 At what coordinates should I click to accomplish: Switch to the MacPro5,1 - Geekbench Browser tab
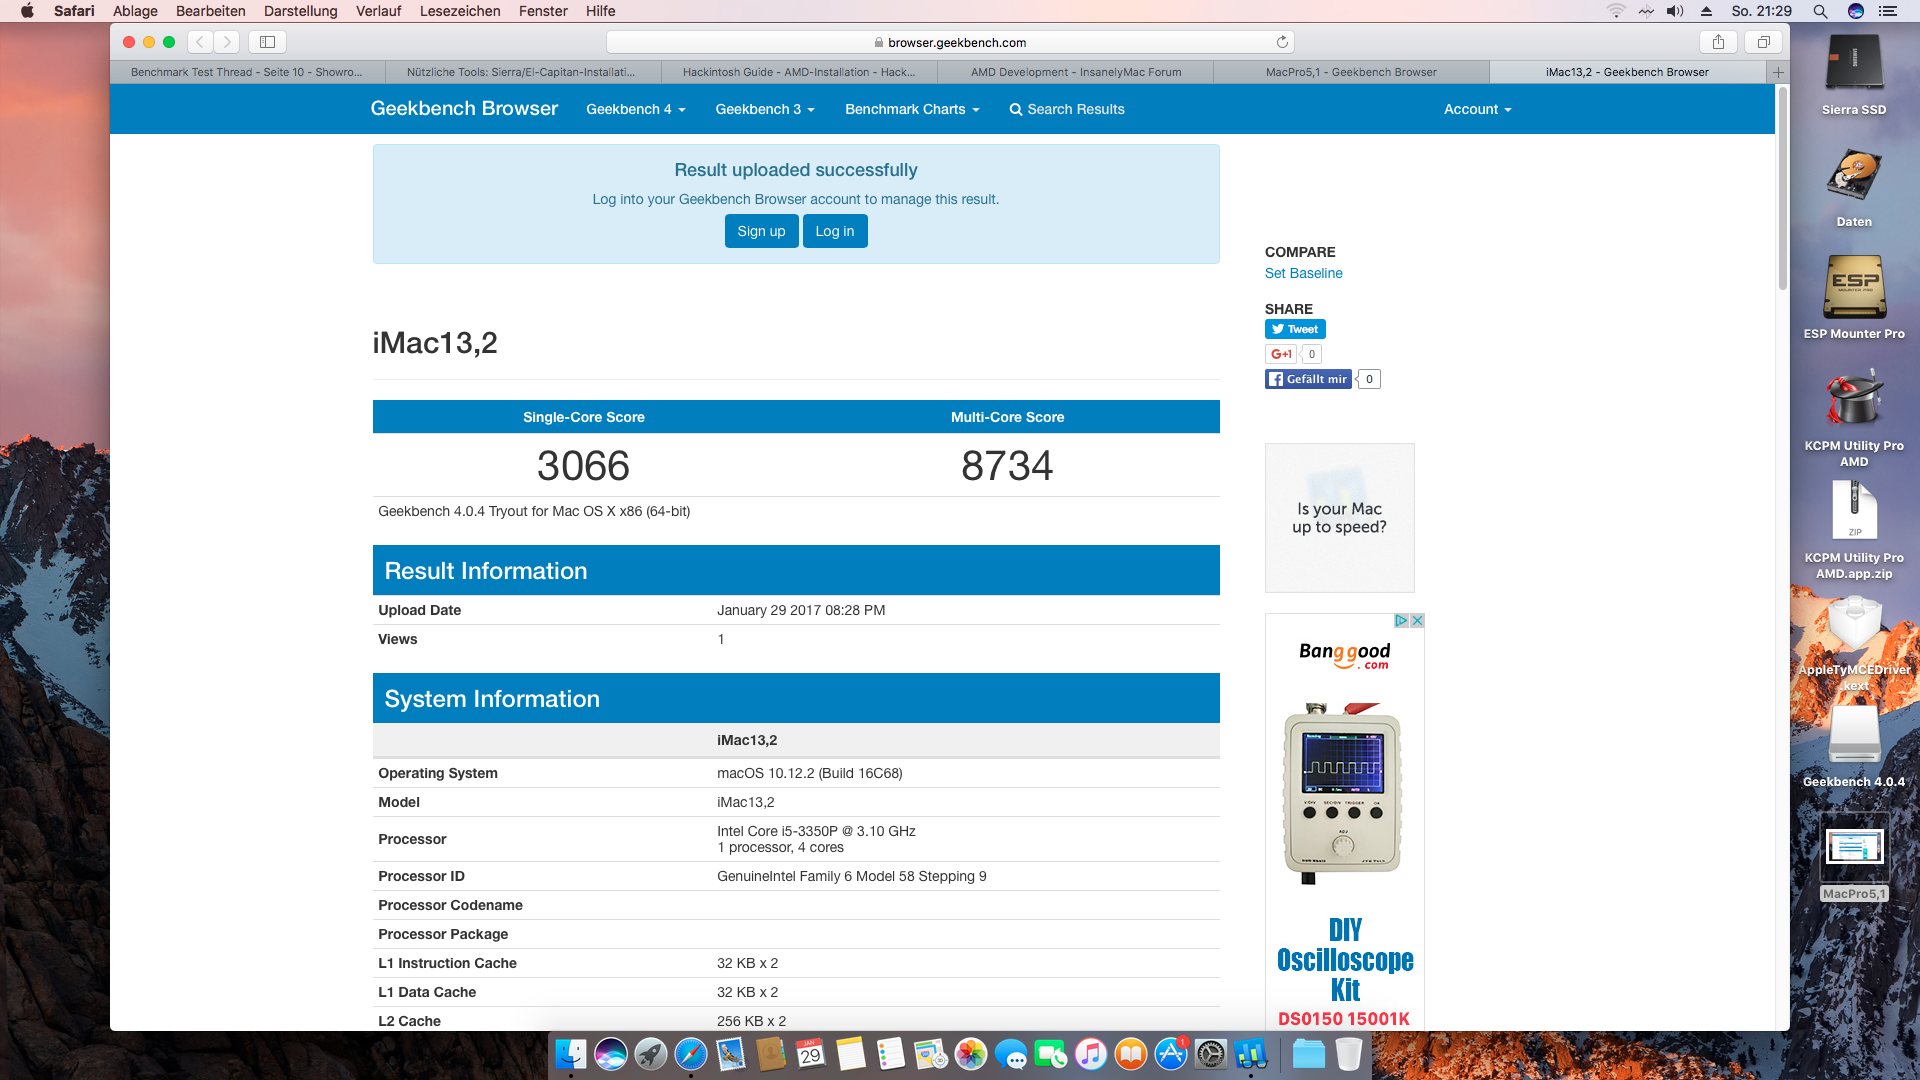click(x=1351, y=72)
